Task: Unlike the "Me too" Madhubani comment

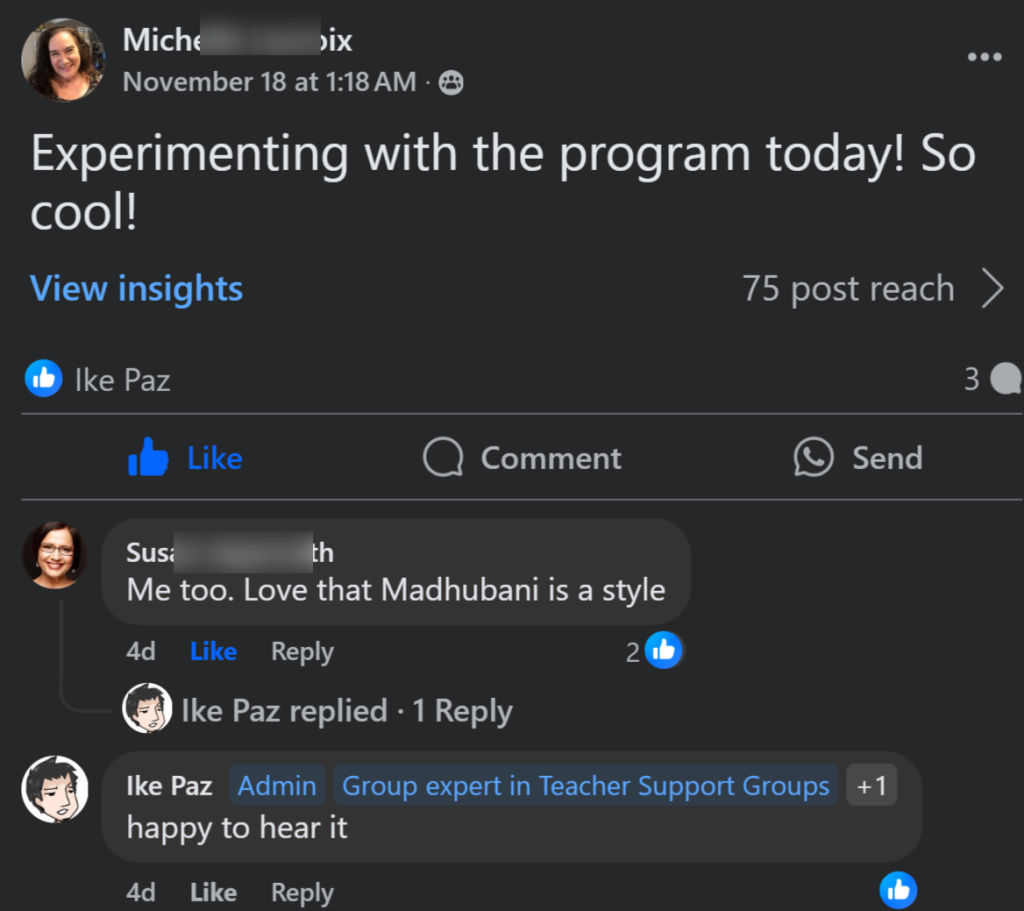Action: [213, 651]
